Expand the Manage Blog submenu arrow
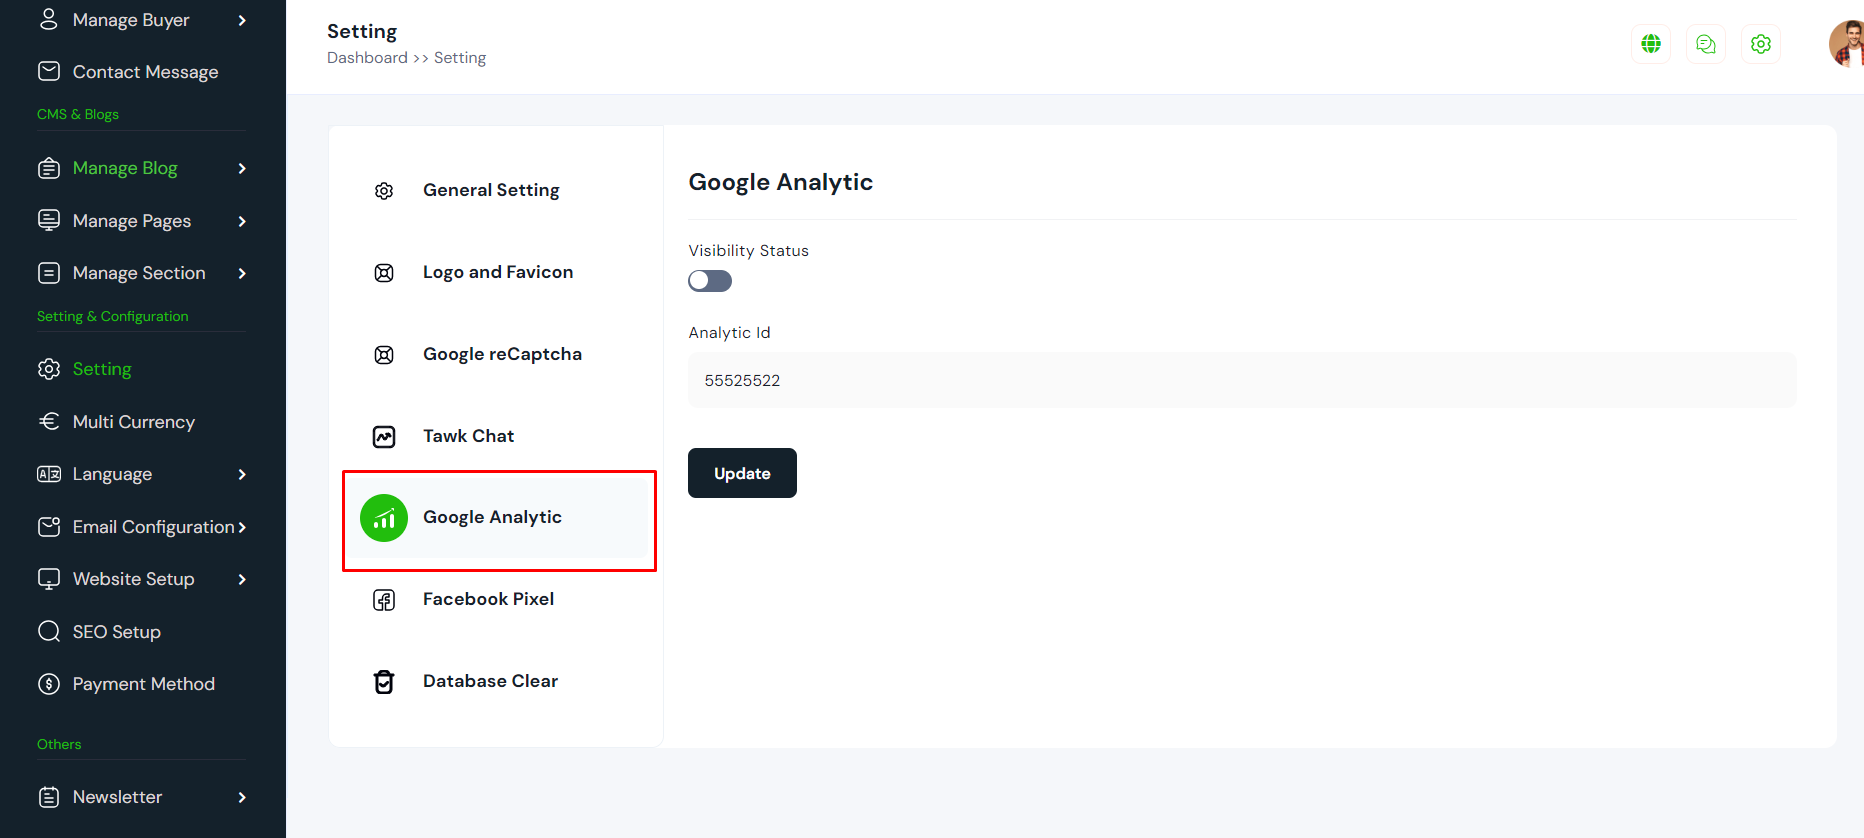 (242, 169)
